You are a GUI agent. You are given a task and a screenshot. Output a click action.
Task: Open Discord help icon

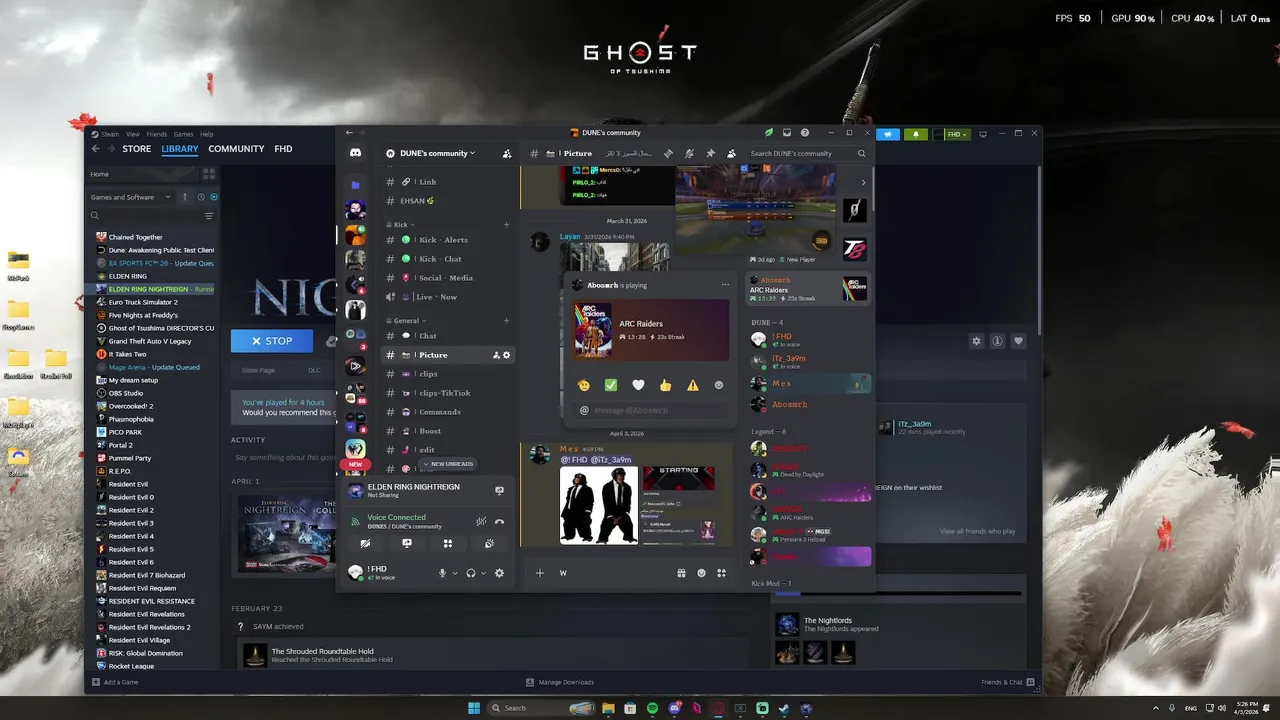point(805,132)
